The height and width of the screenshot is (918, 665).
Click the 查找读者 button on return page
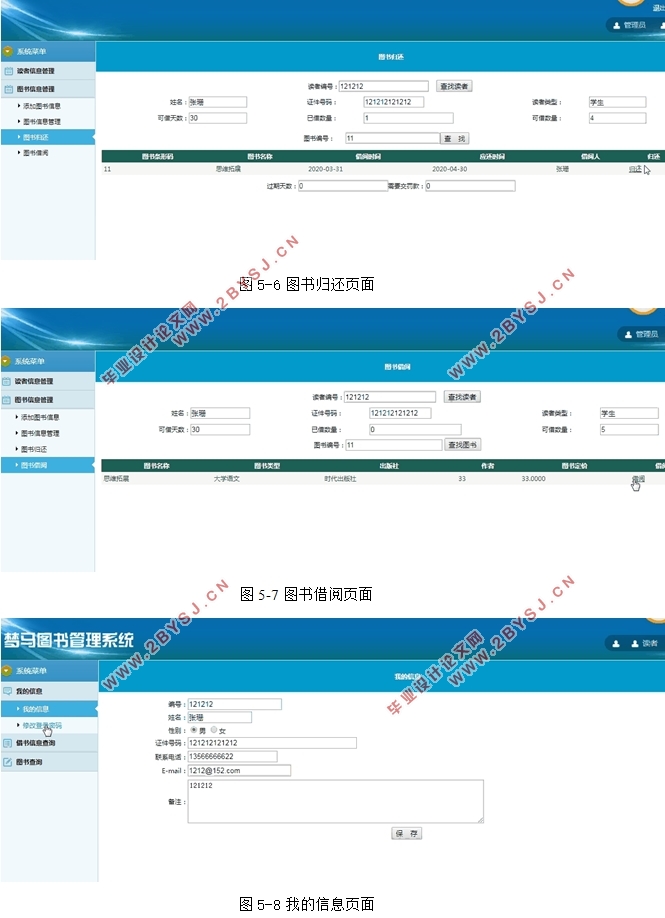click(454, 87)
